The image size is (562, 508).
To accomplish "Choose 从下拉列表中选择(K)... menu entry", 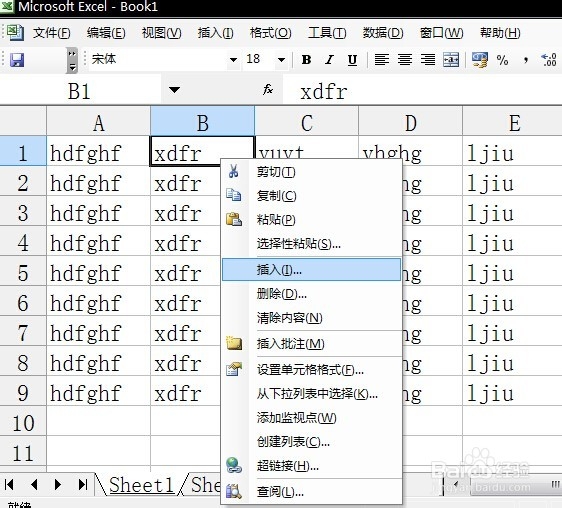I will (311, 394).
